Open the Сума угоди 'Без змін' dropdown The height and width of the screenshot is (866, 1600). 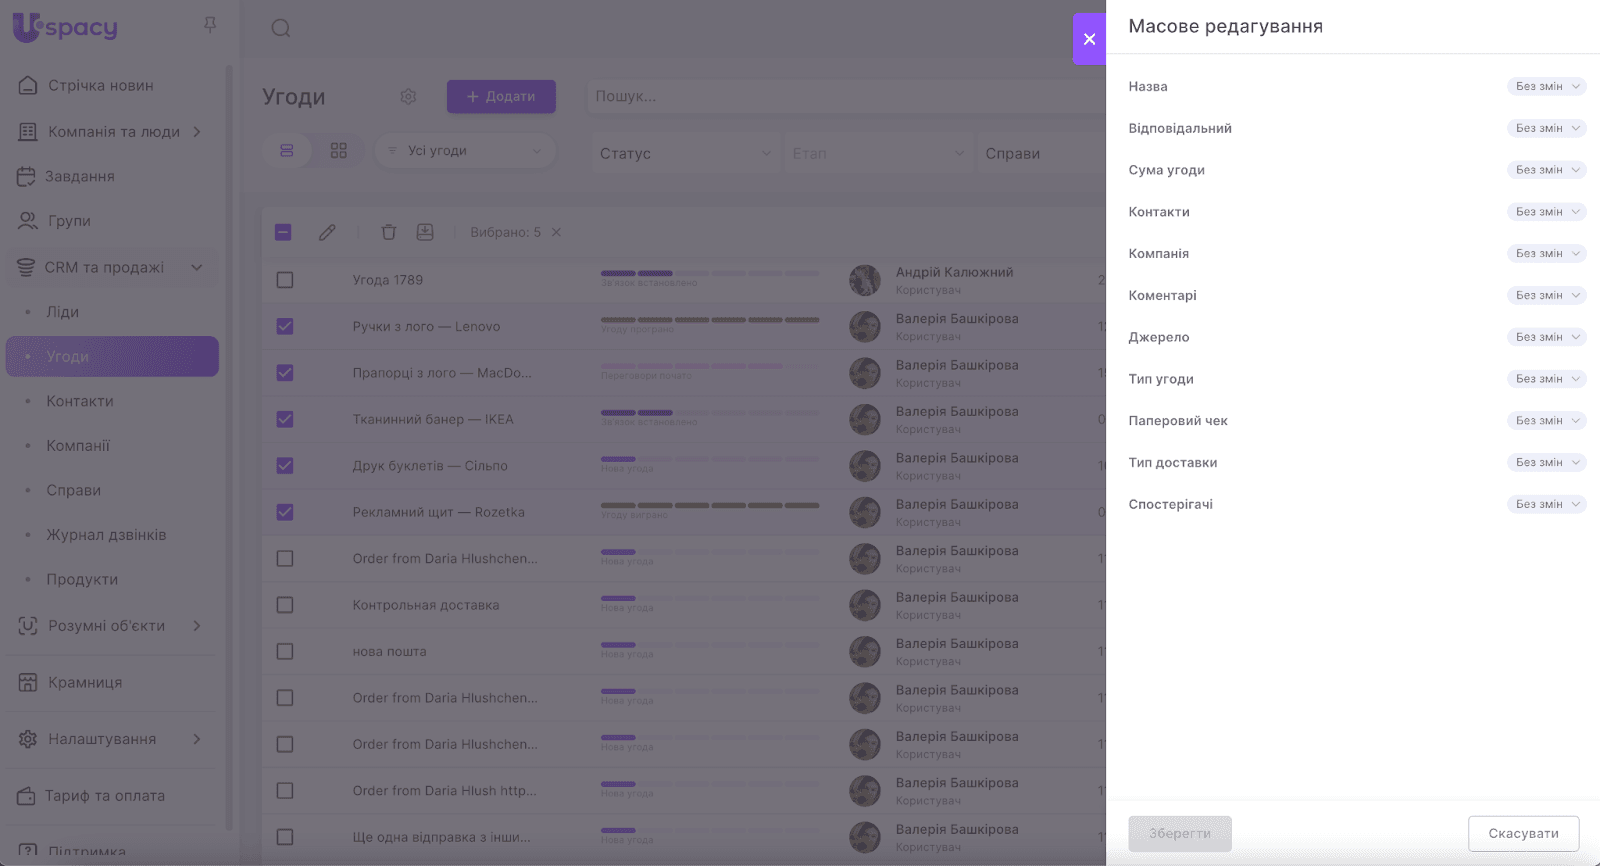tap(1546, 170)
